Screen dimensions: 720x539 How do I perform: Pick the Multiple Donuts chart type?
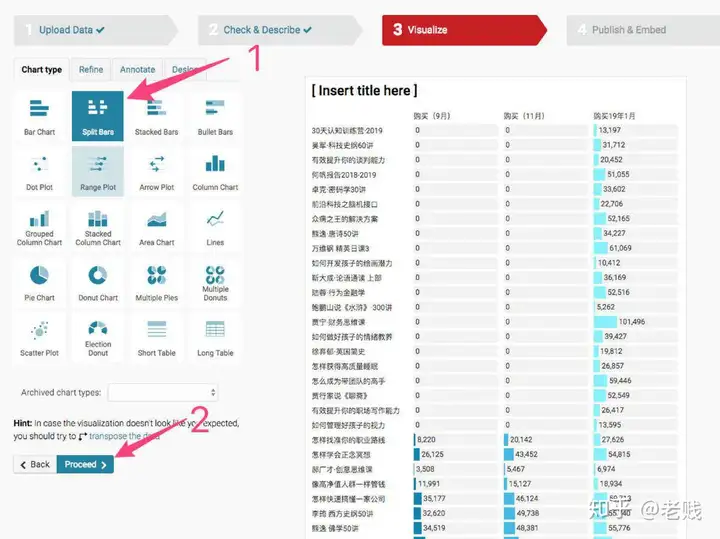pyautogui.click(x=215, y=282)
